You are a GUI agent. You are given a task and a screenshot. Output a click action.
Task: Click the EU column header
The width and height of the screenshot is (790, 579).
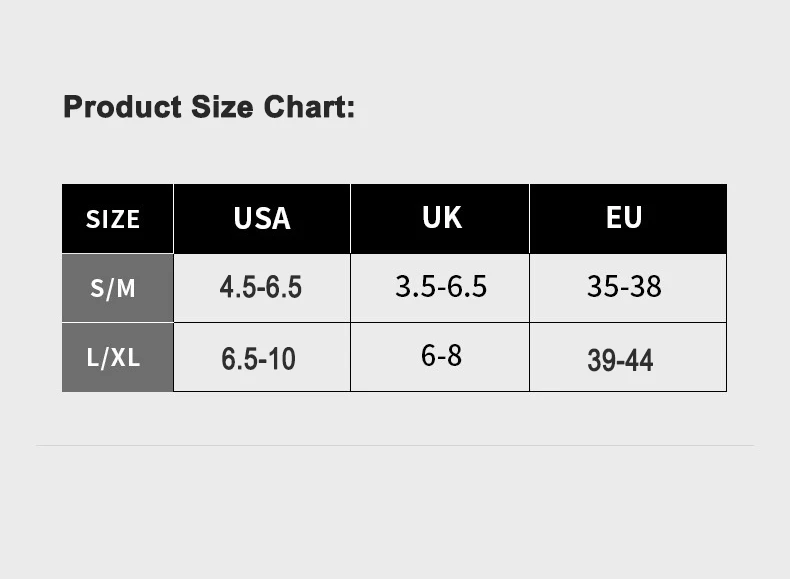[624, 217]
